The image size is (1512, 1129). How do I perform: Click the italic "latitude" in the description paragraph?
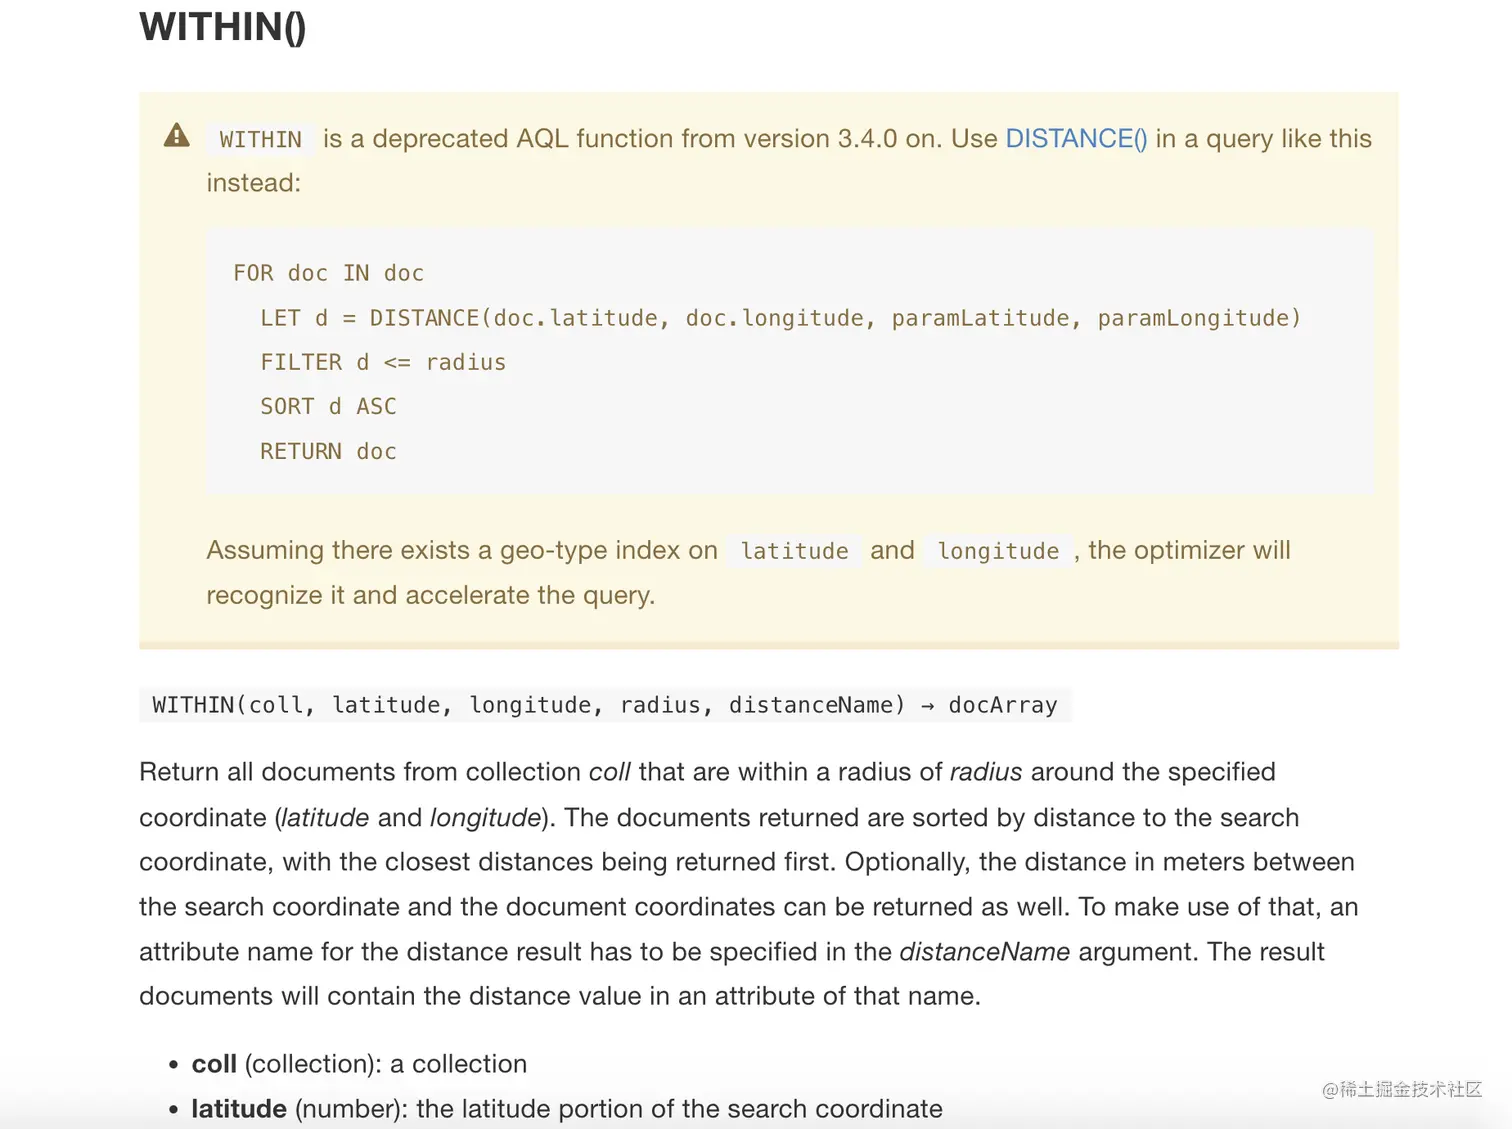coord(325,818)
